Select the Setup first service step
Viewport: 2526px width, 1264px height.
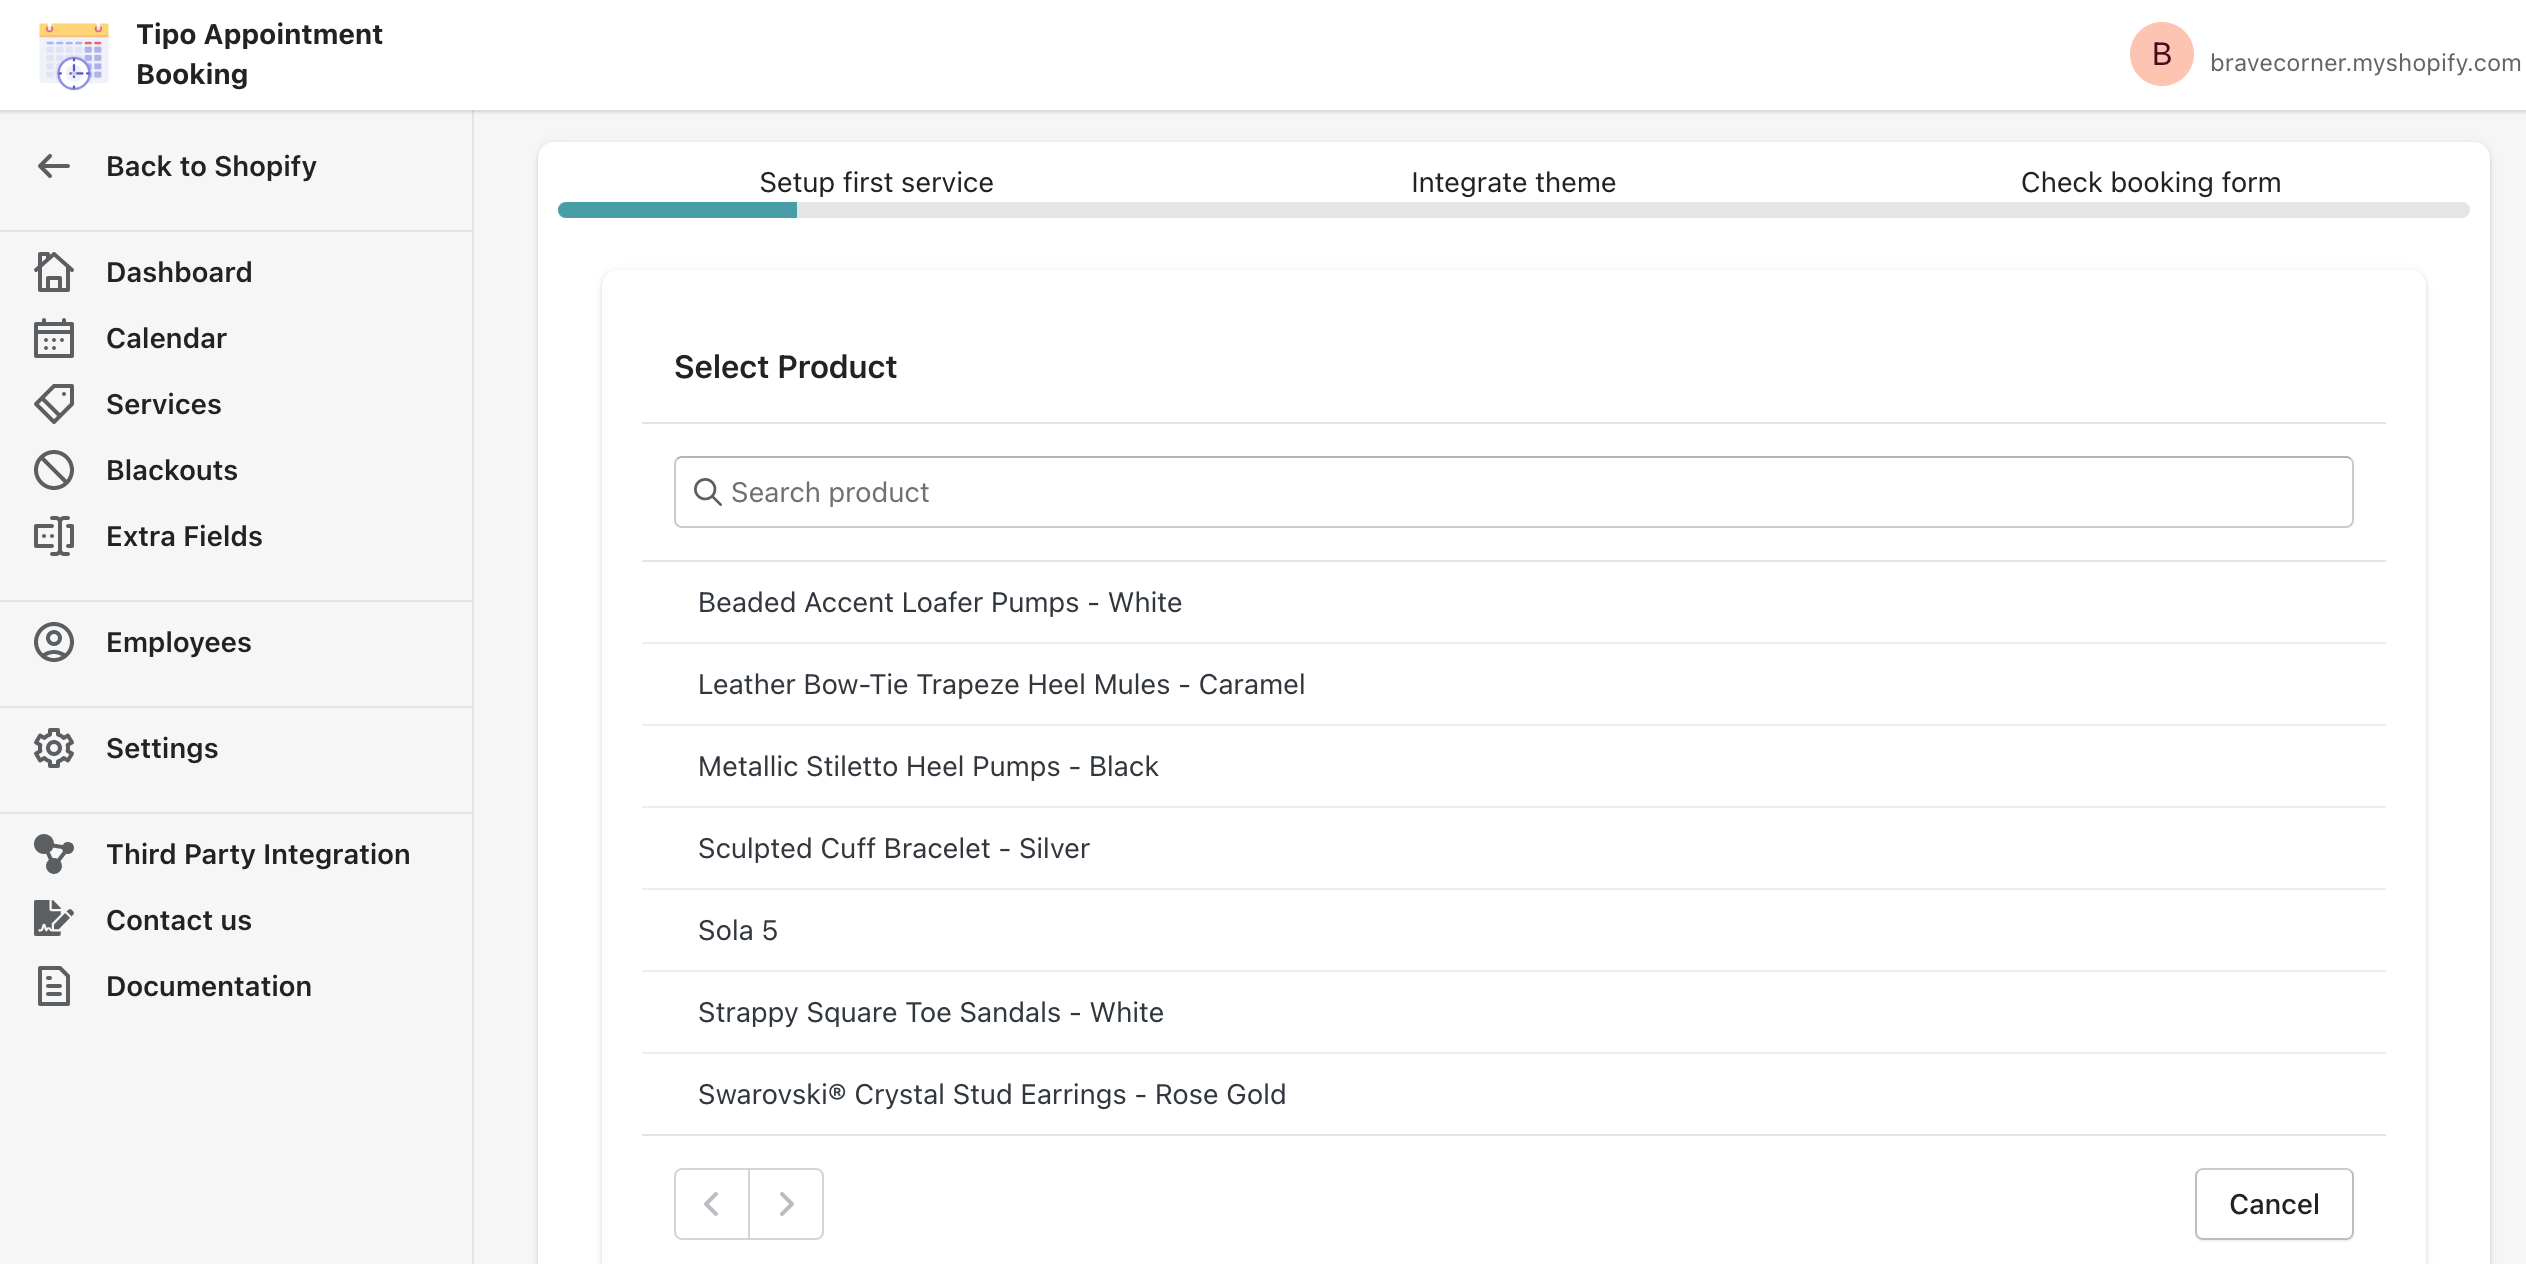(876, 182)
